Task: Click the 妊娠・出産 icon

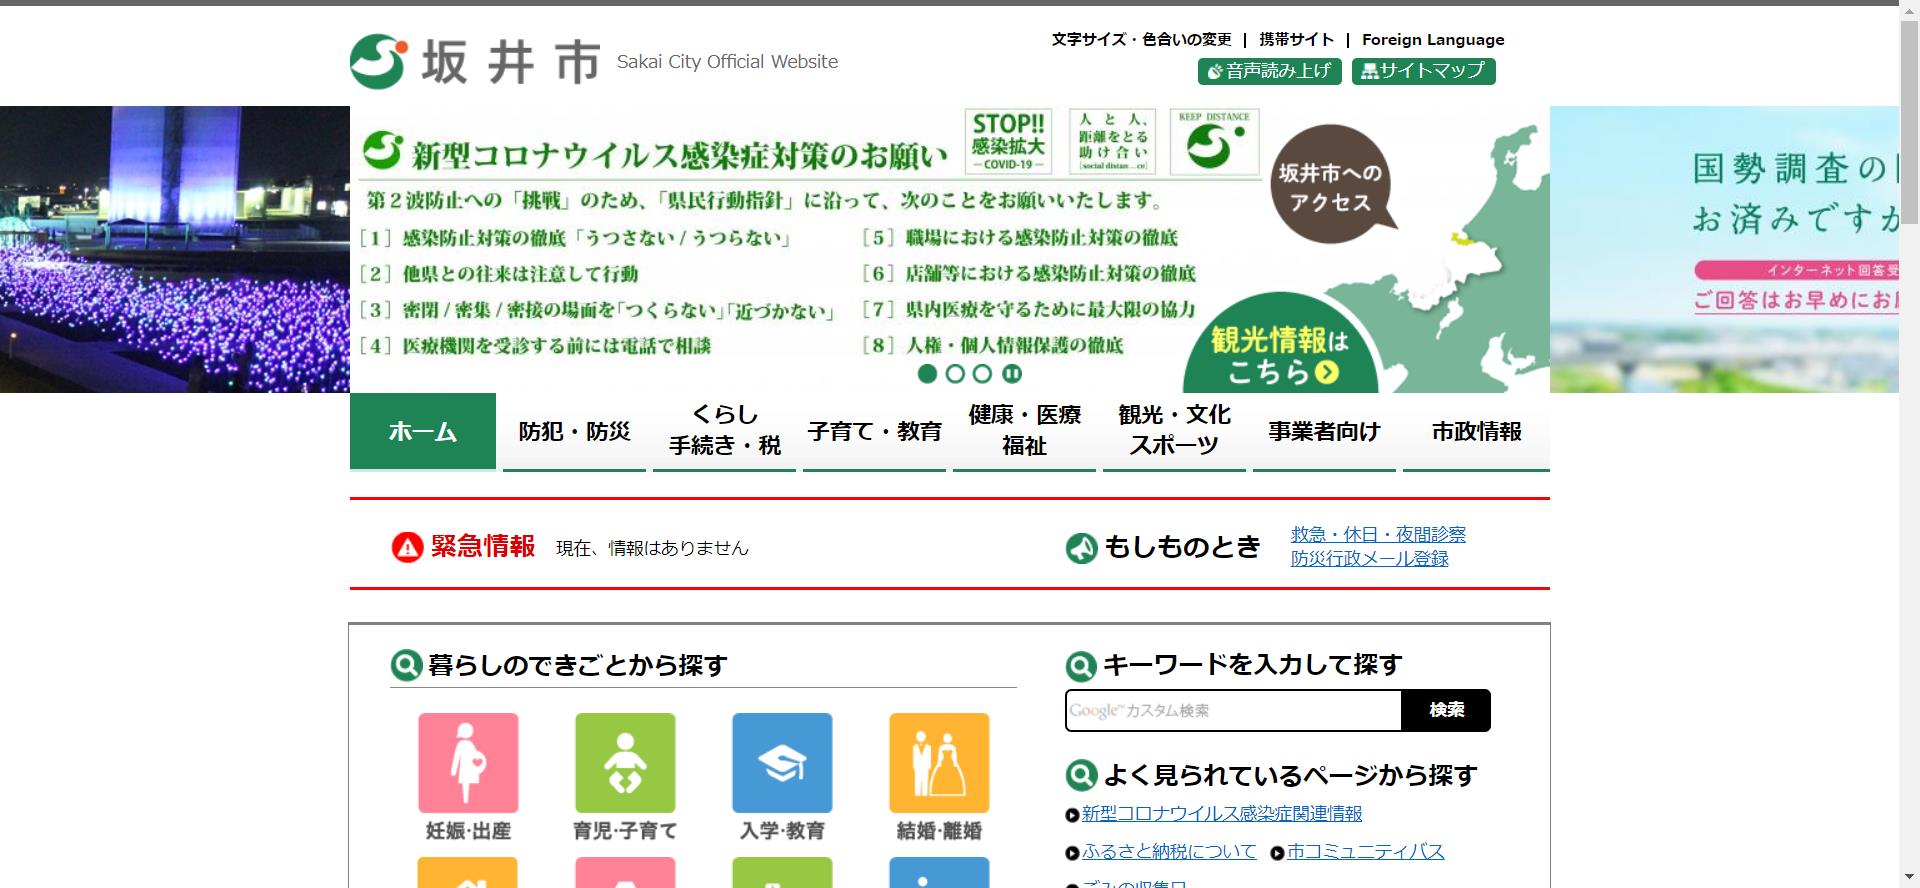Action: tap(468, 763)
